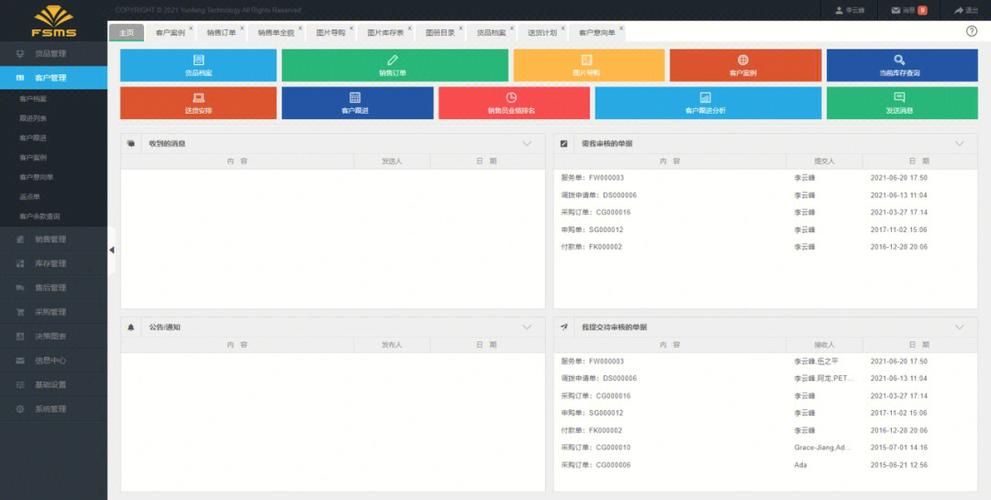Switch to the 图片库存表 tab

(386, 33)
